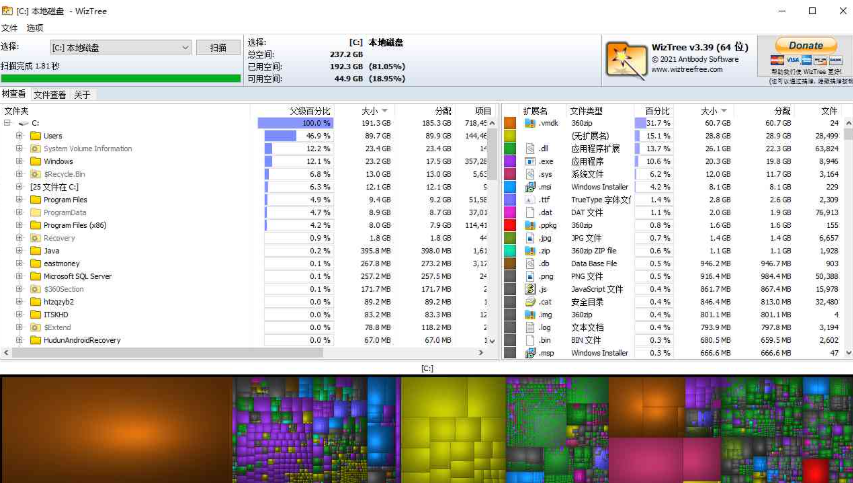Image resolution: width=853 pixels, height=483 pixels.
Task: Switch to the 文件查看 tab
Action: tap(50, 95)
